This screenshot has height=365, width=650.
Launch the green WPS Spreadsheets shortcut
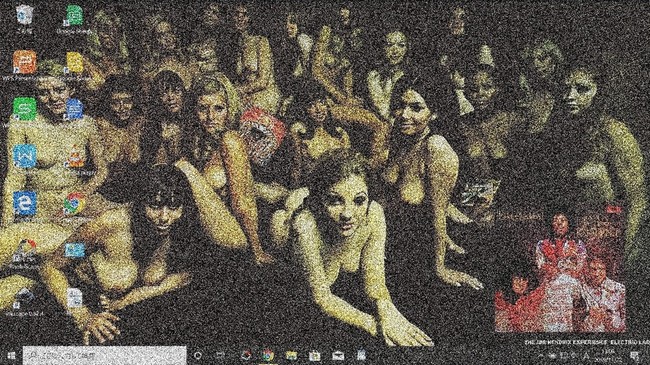click(25, 109)
